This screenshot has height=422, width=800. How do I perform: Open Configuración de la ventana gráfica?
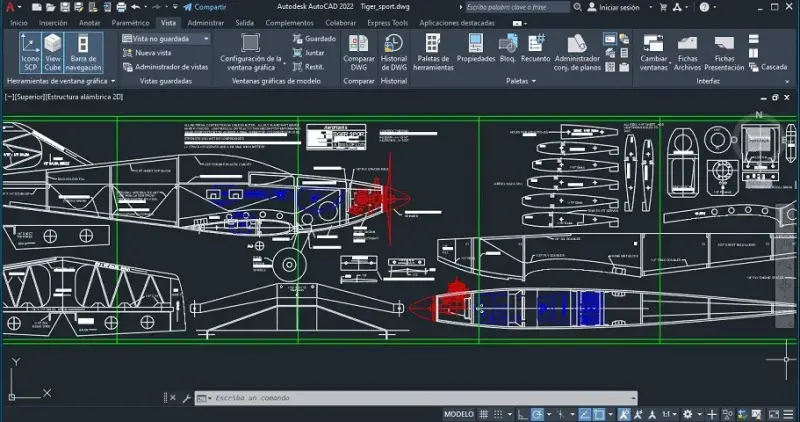point(251,53)
